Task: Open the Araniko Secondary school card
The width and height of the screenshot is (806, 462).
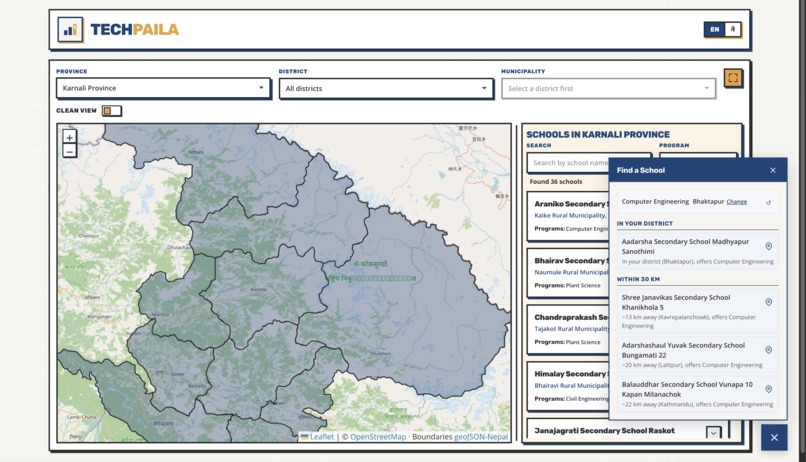Action: (x=568, y=216)
